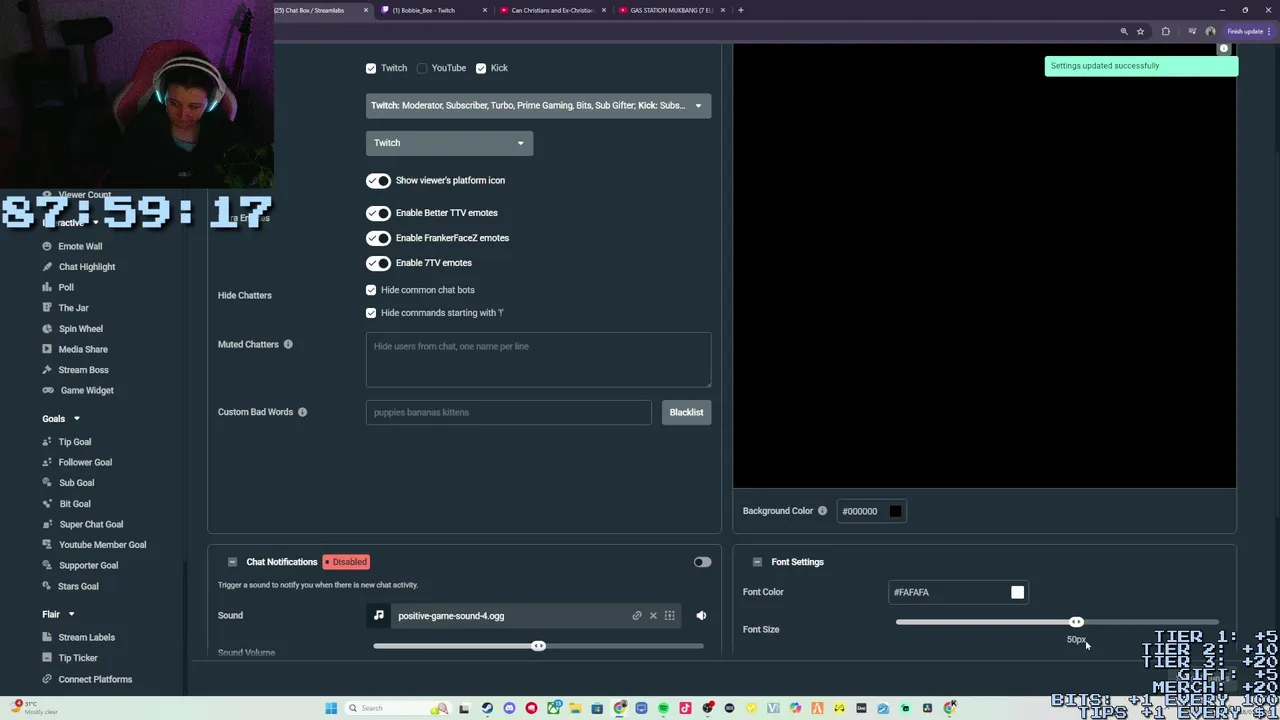Click the Font Size slider handle

(x=1076, y=622)
